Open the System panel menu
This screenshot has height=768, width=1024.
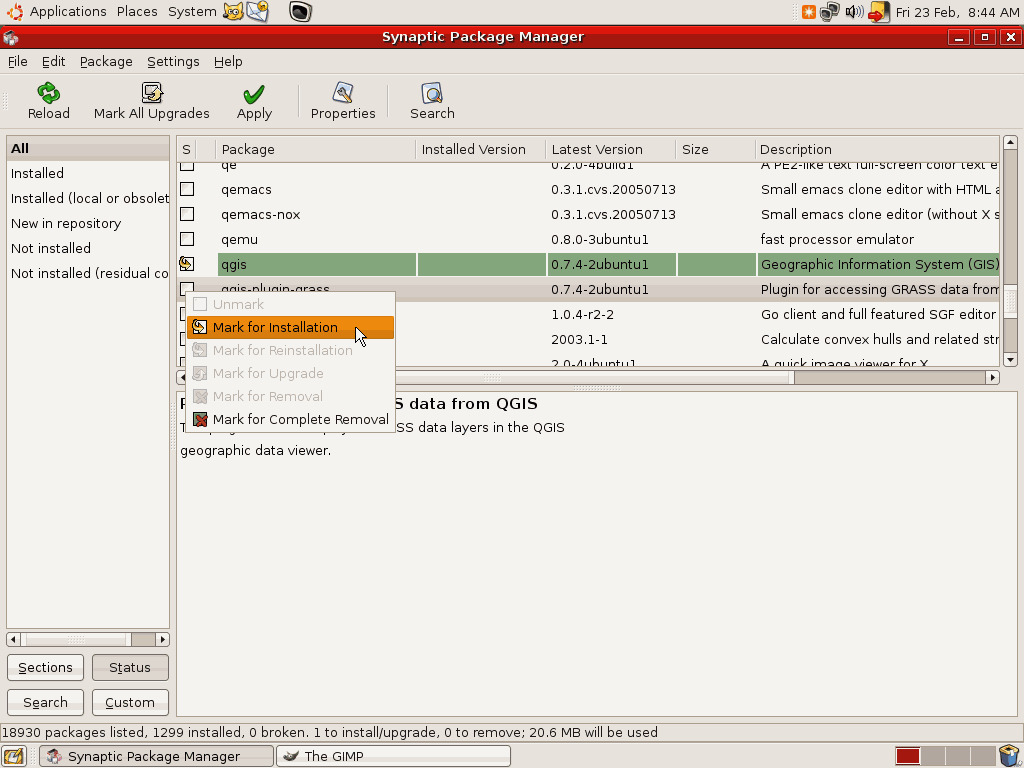coord(192,12)
